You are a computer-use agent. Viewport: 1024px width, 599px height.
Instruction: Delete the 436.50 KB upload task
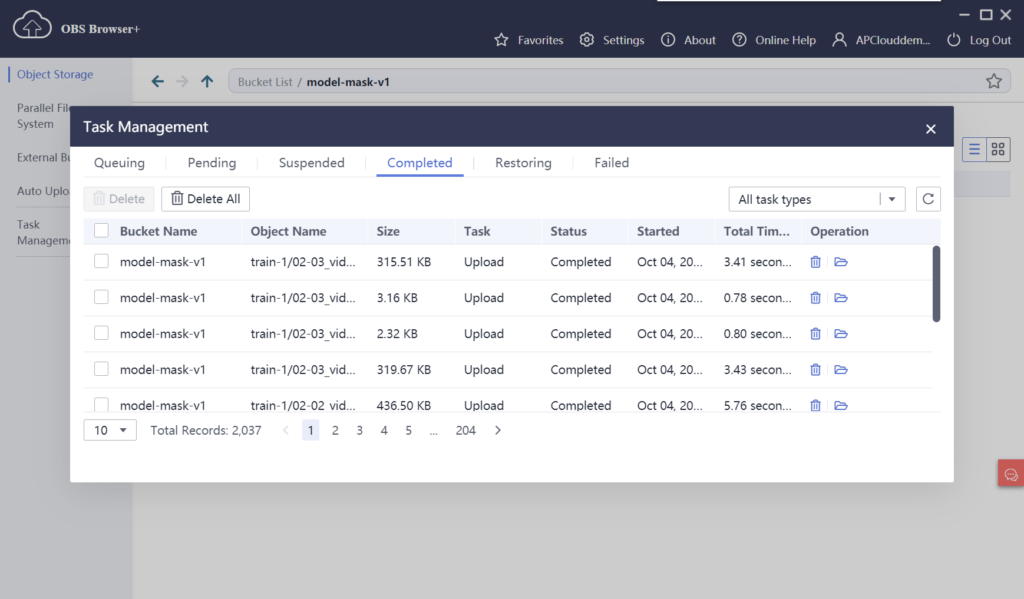(x=815, y=406)
